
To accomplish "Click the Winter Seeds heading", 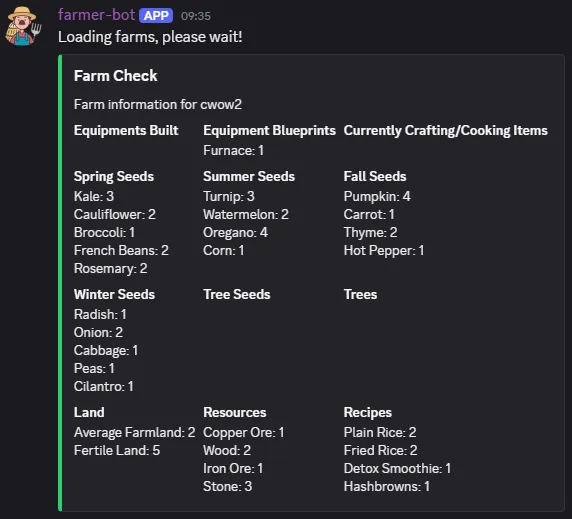I will click(x=114, y=294).
